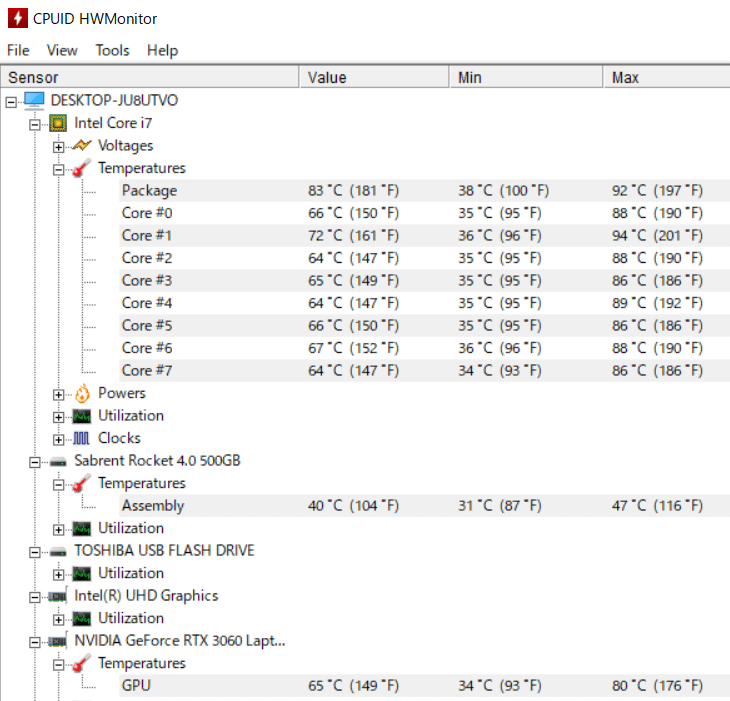Collapse the Intel(R) UHD Graphics node
The height and width of the screenshot is (701, 730).
[34, 597]
